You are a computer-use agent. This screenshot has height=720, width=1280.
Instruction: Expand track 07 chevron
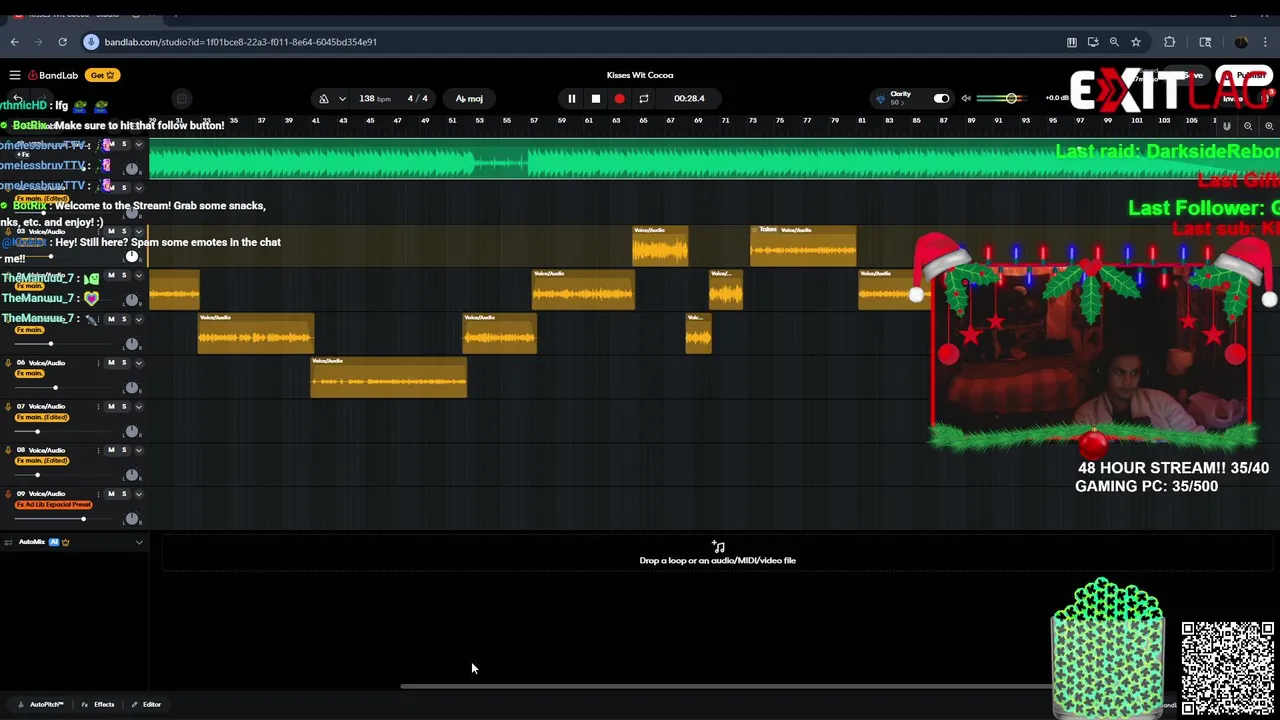139,407
